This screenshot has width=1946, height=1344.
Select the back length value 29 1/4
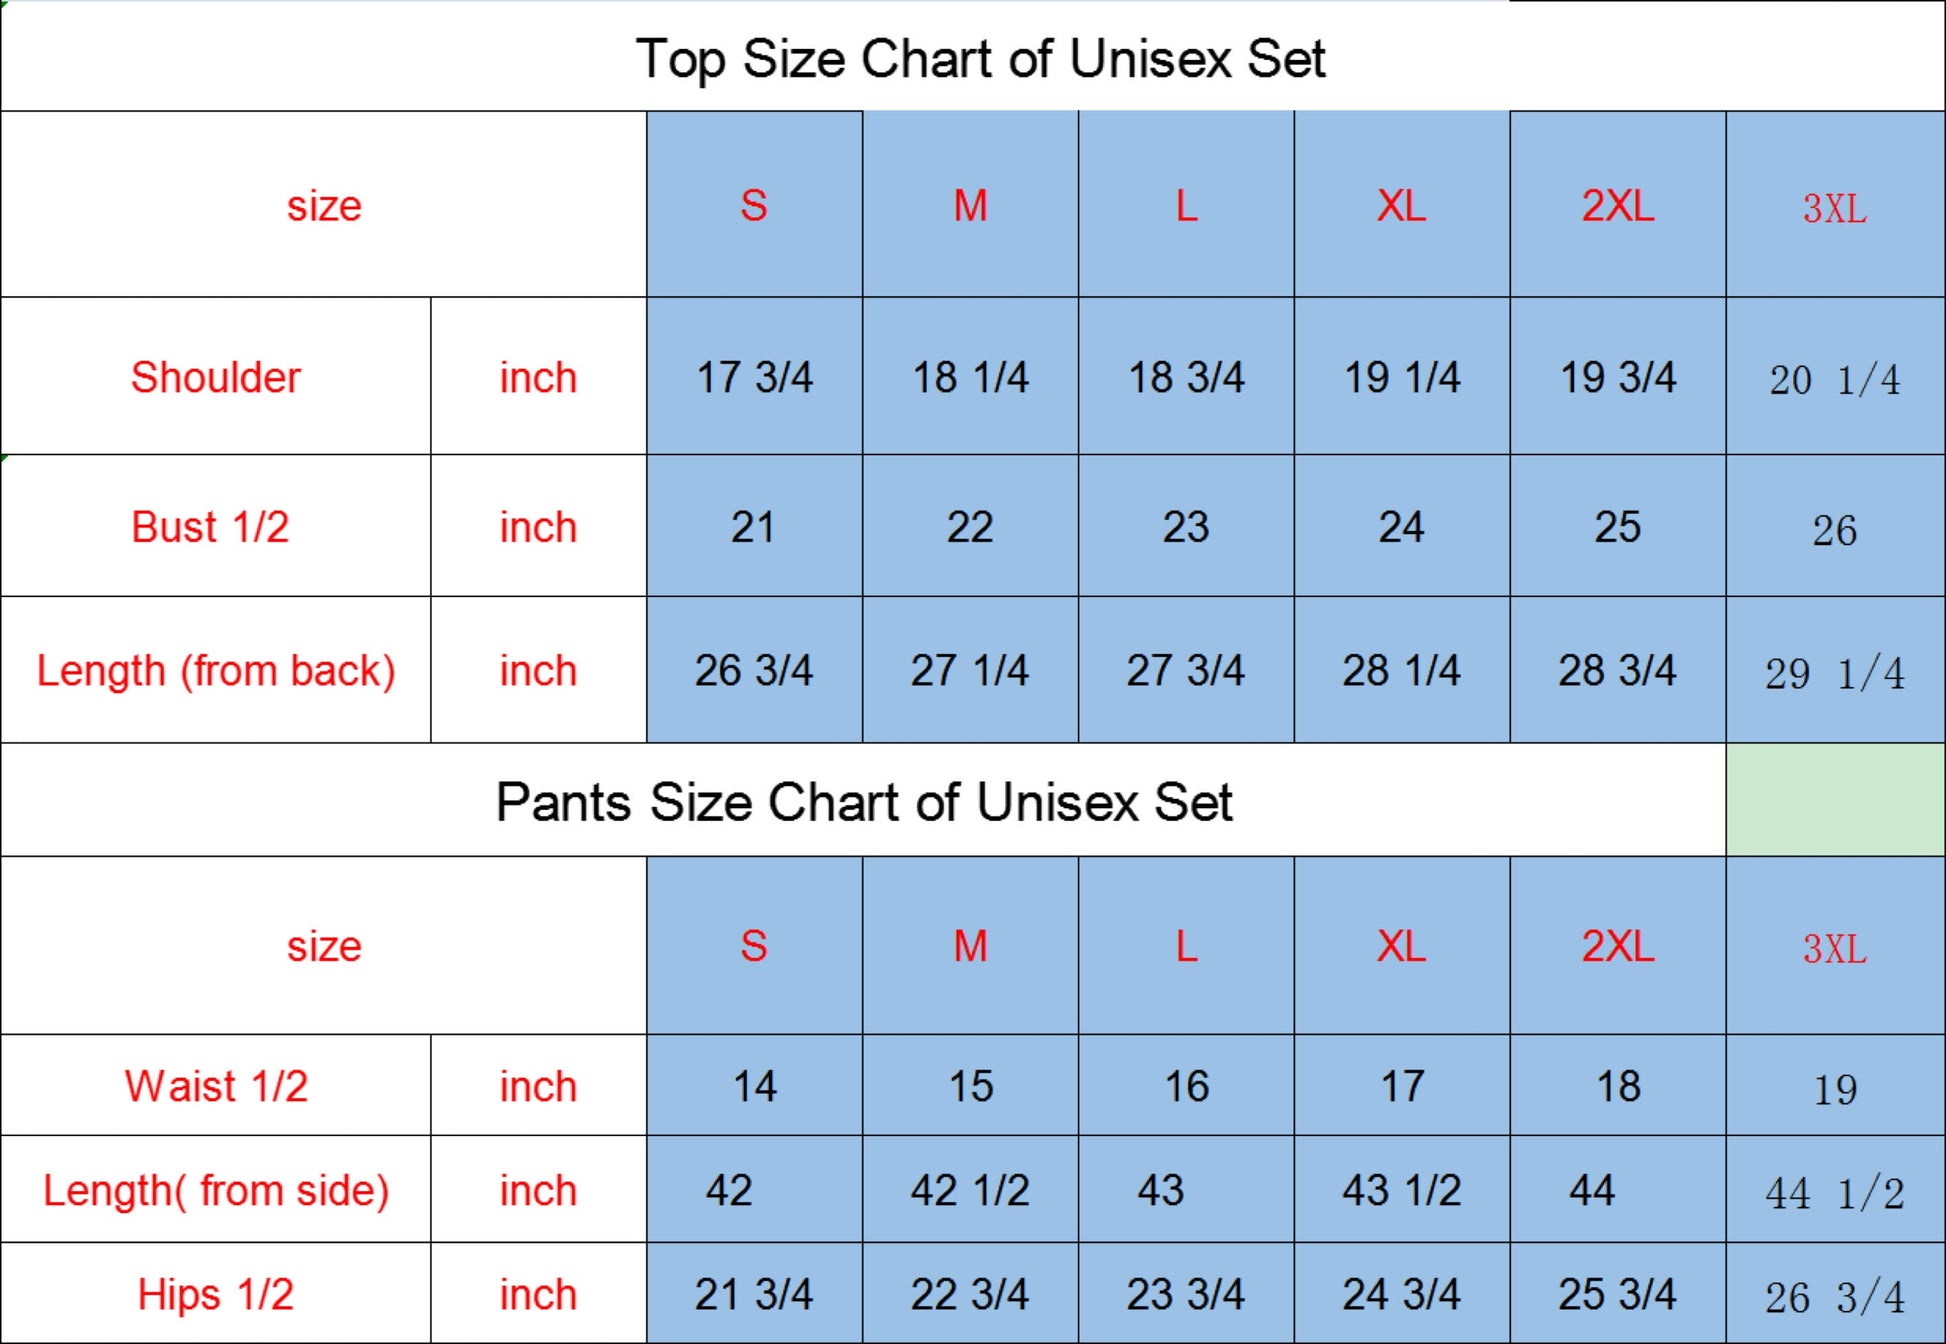[x=1834, y=673]
